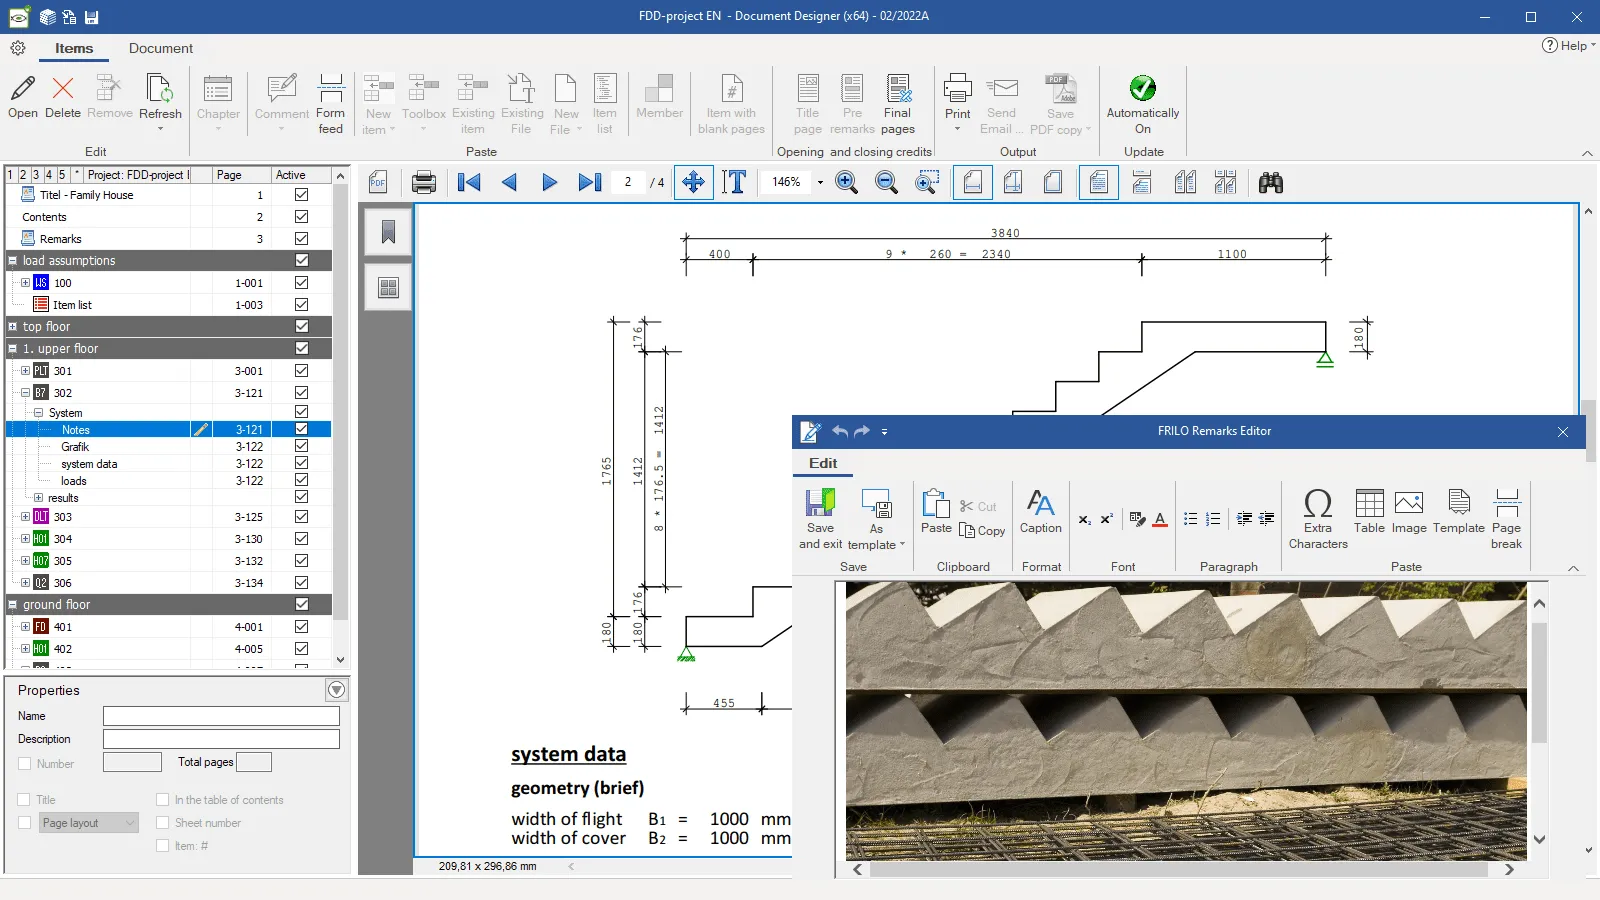Uncheck Active box for Contents row

pyautogui.click(x=301, y=217)
